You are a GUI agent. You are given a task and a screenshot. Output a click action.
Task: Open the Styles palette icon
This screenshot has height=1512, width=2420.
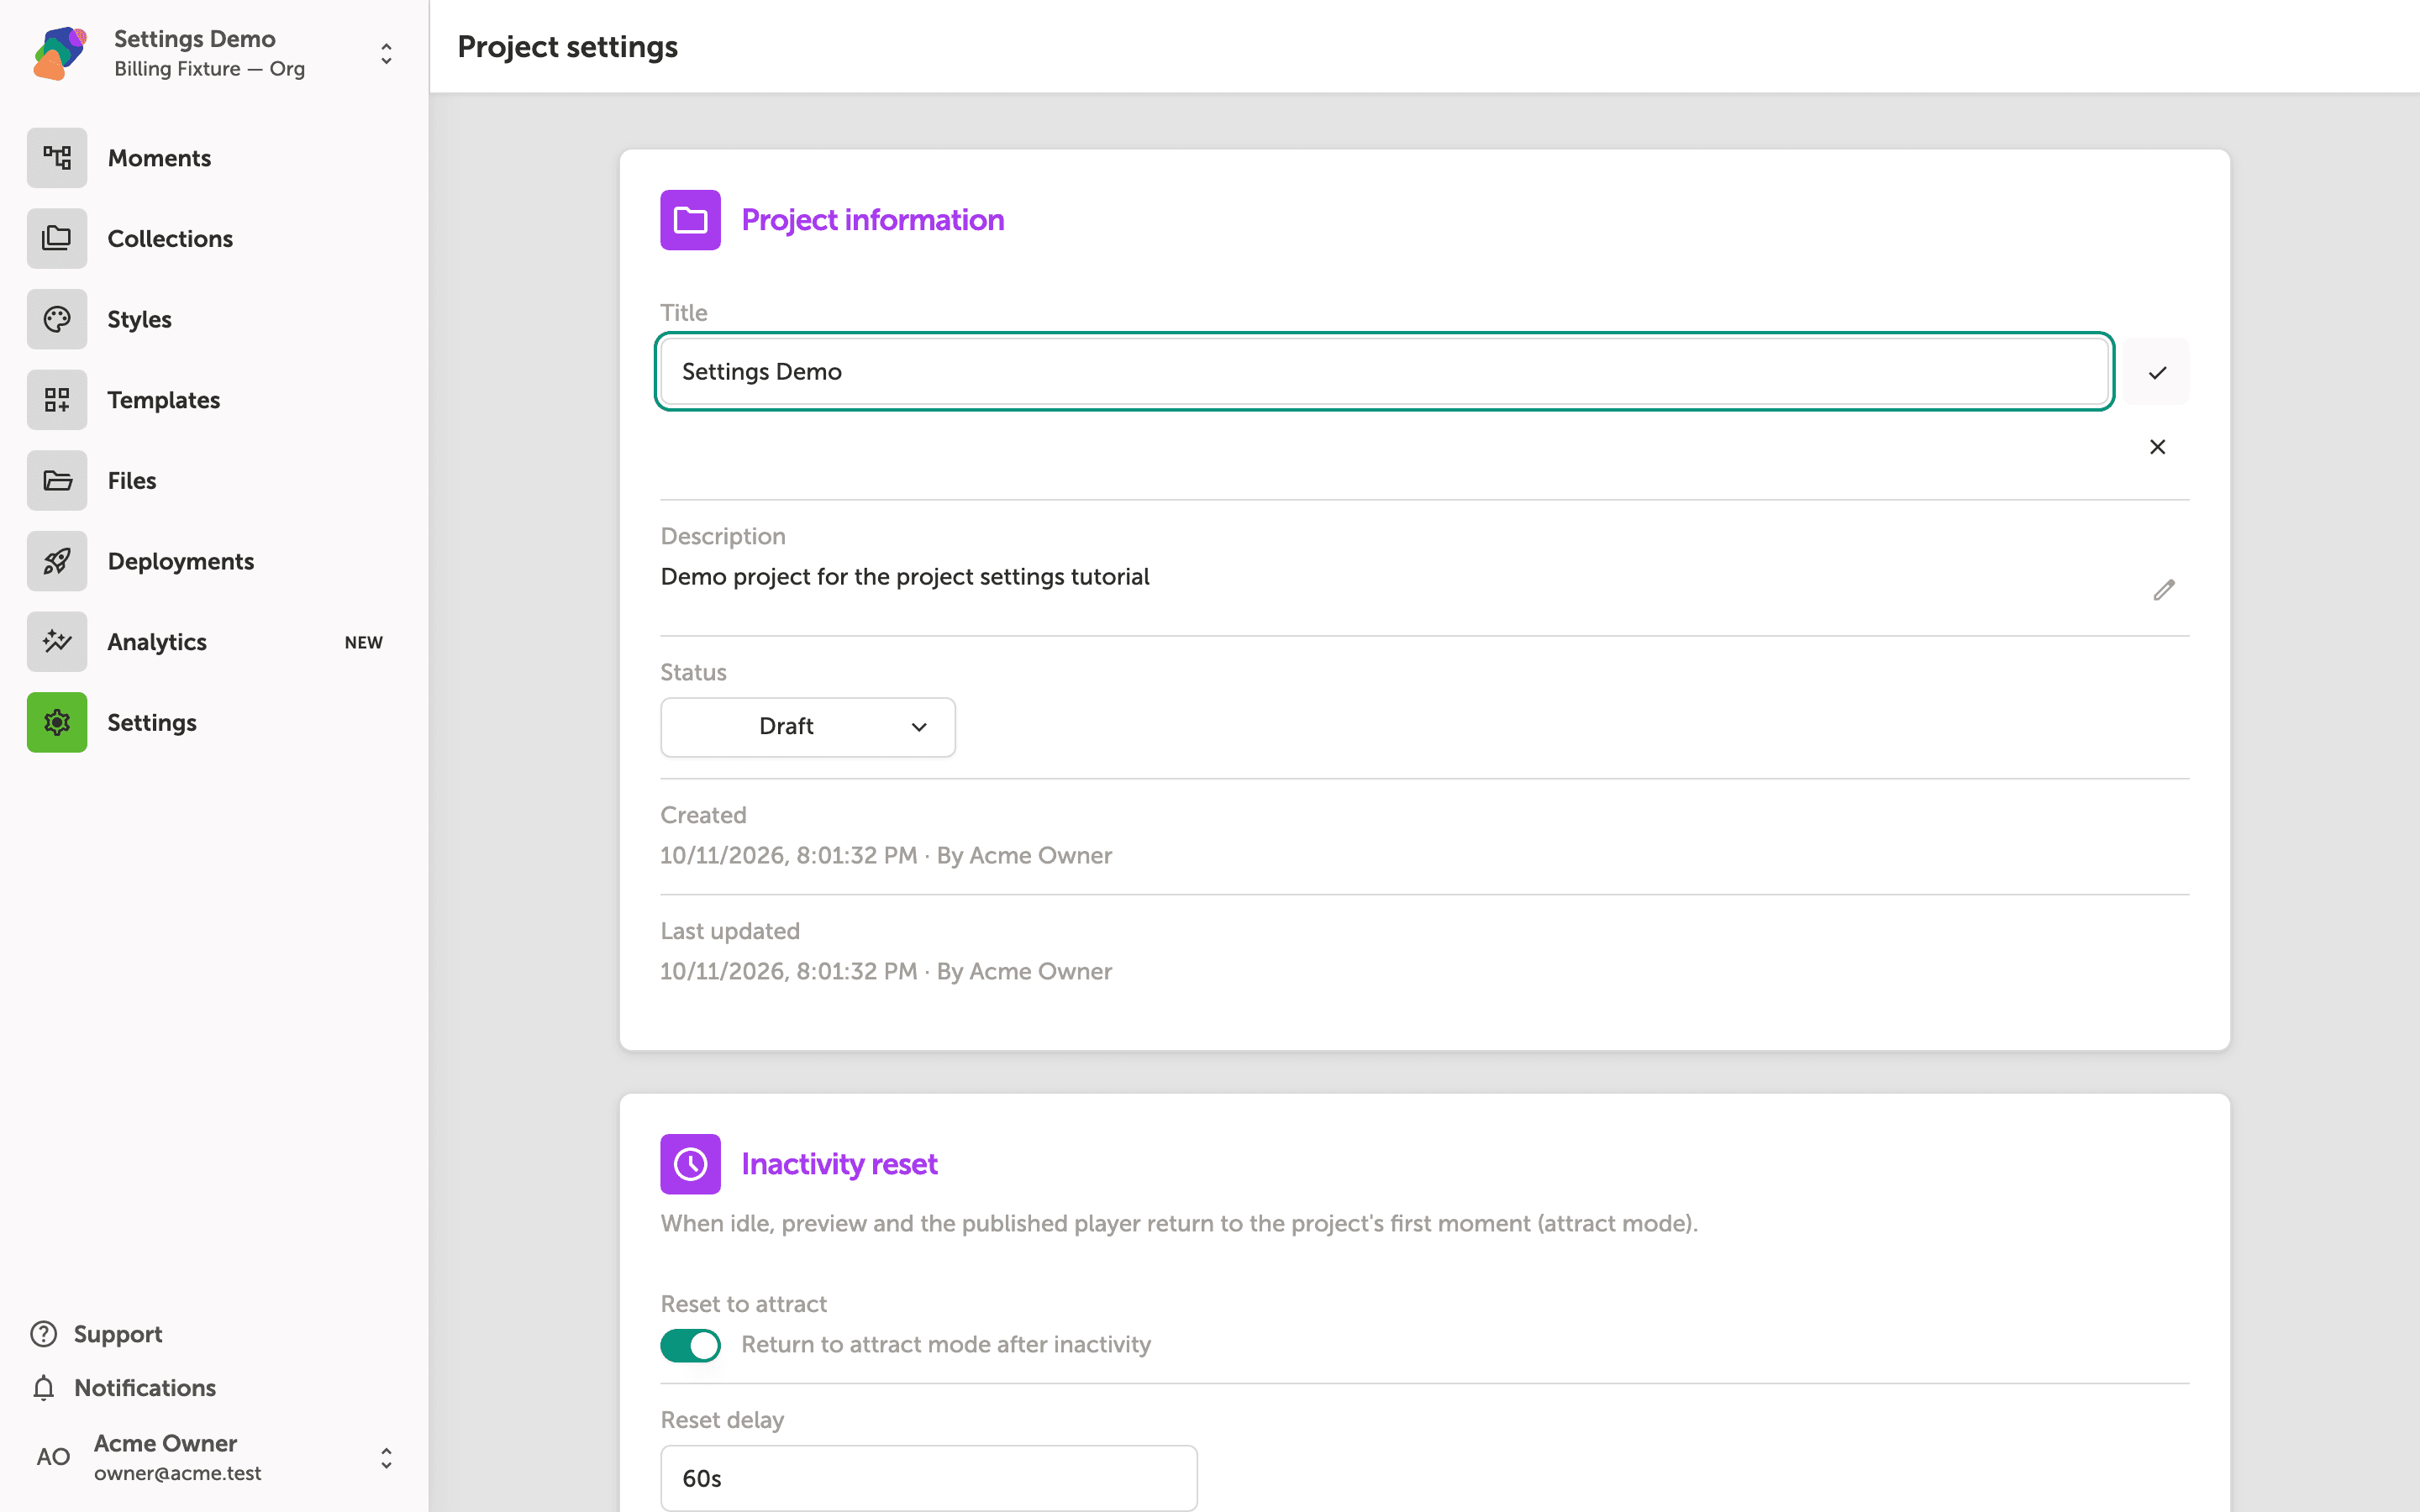[57, 319]
